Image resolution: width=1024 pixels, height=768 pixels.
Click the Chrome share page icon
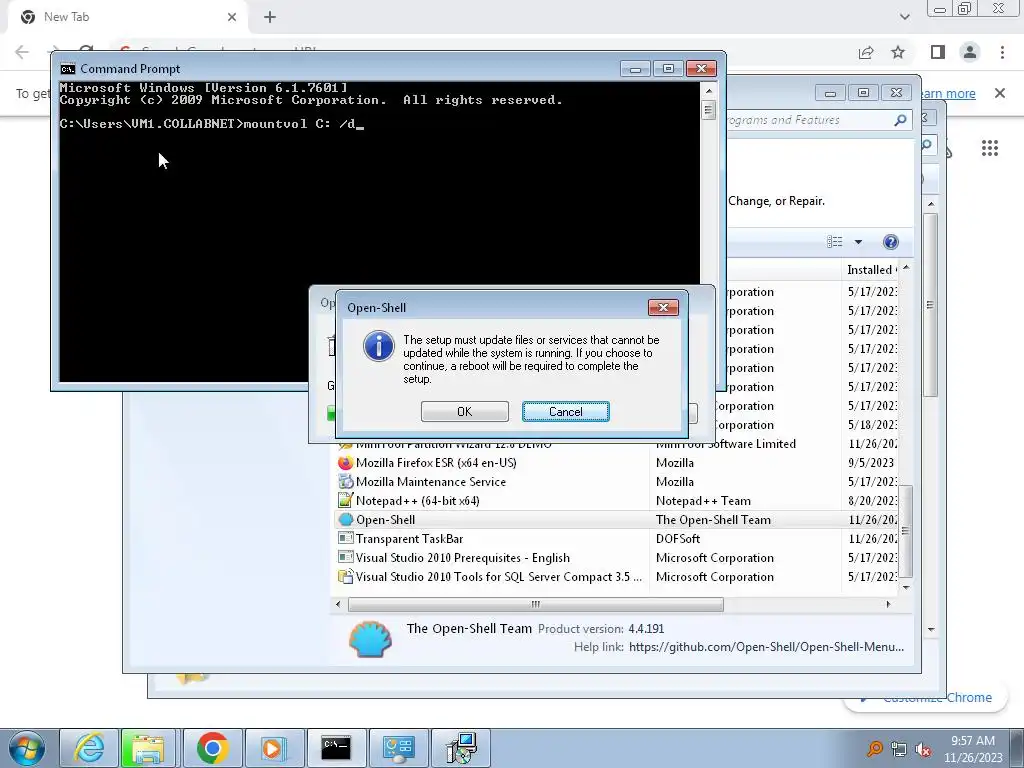866,52
